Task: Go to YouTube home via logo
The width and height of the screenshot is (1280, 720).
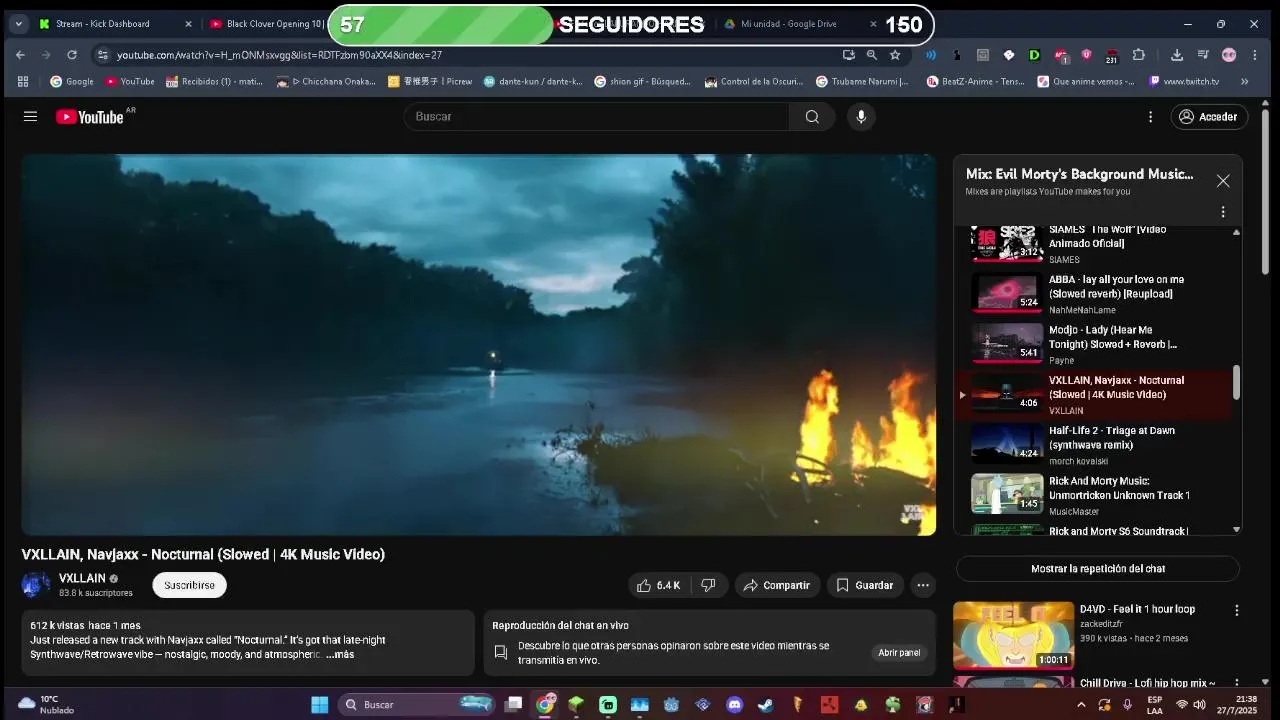Action: [89, 117]
